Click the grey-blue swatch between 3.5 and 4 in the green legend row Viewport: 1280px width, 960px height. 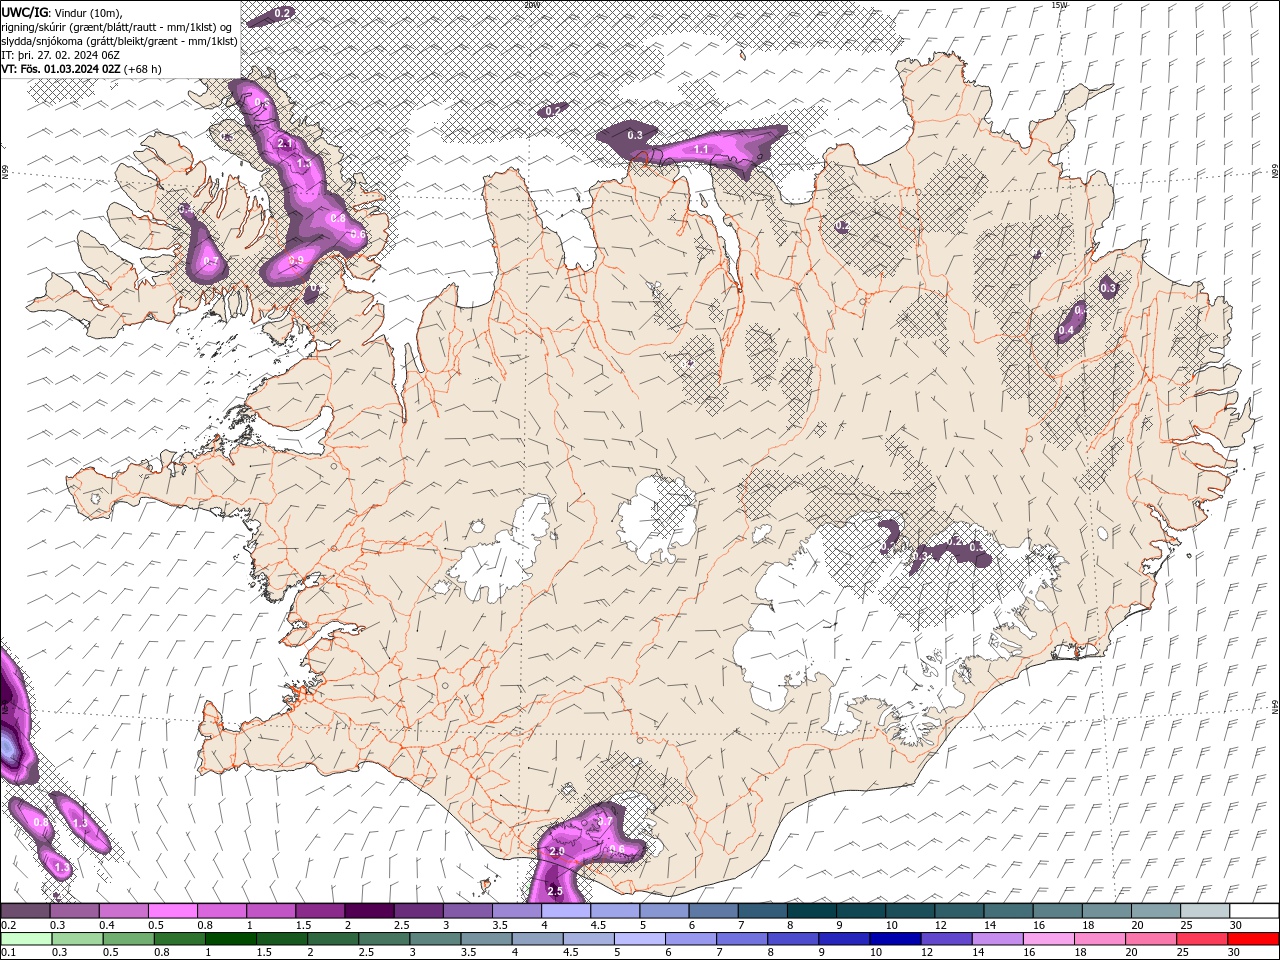(486, 939)
